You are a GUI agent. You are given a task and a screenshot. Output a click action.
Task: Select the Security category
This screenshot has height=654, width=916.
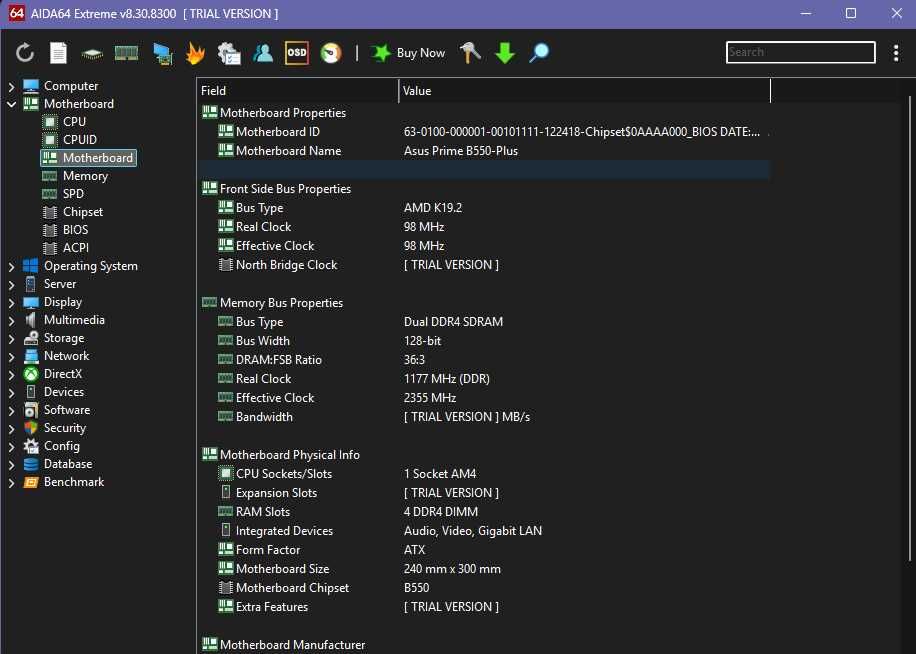[64, 428]
